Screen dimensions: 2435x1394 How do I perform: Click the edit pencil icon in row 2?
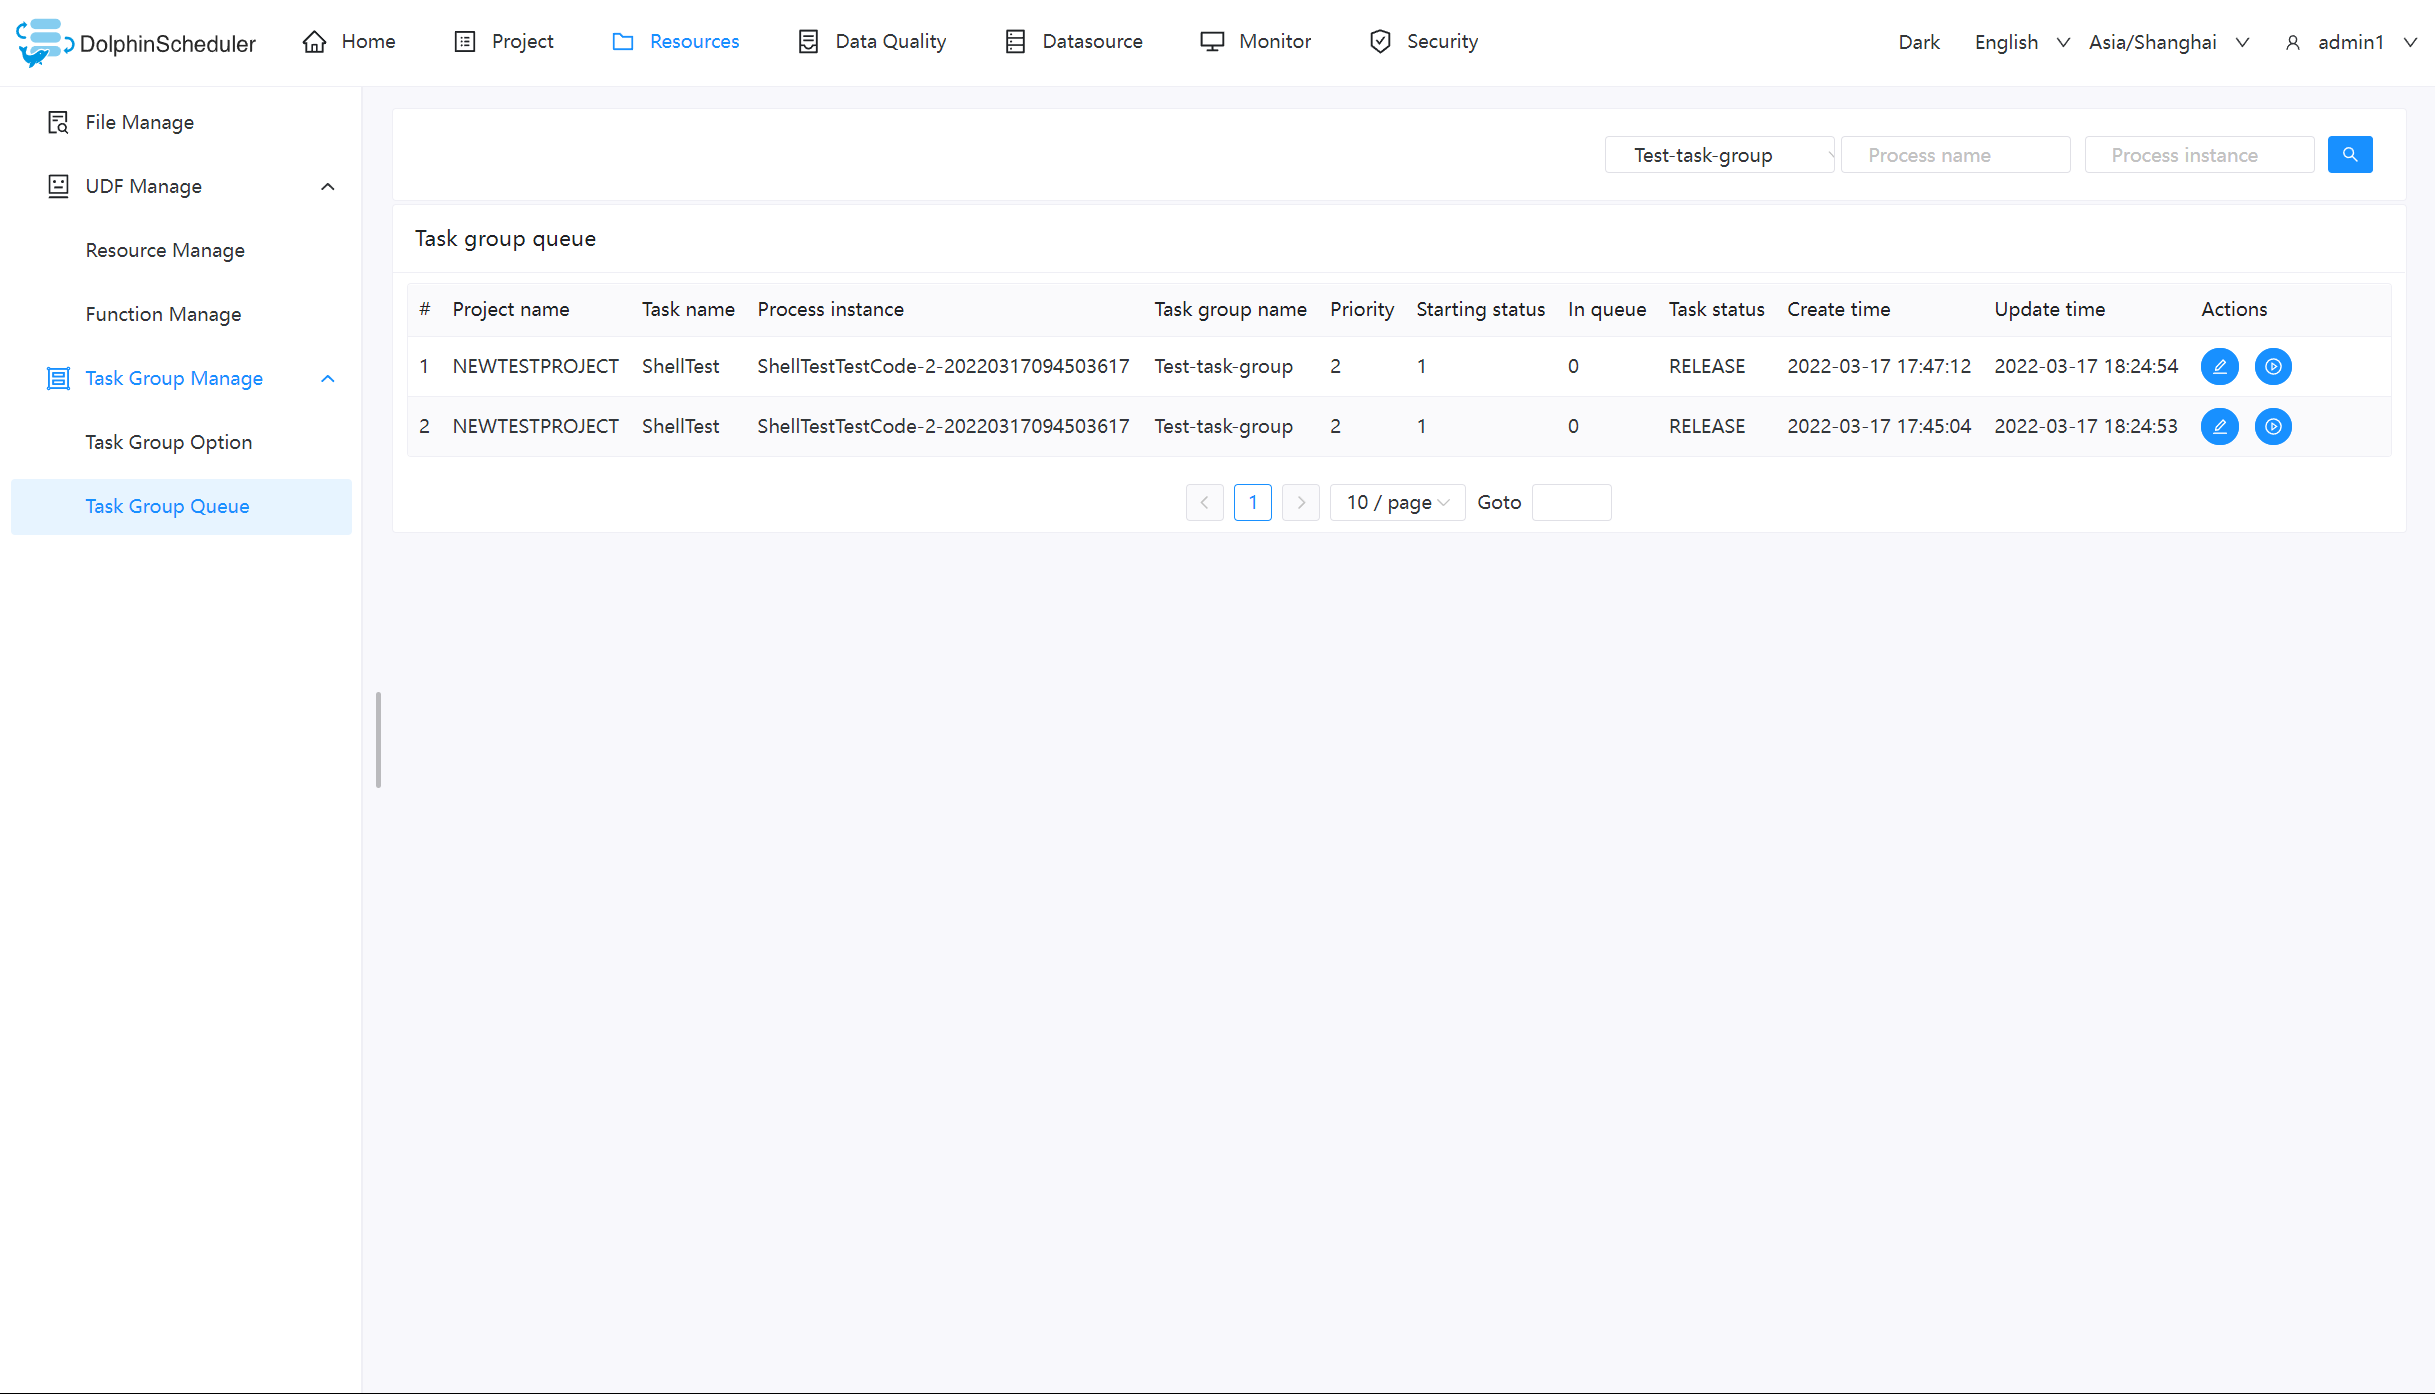2219,427
